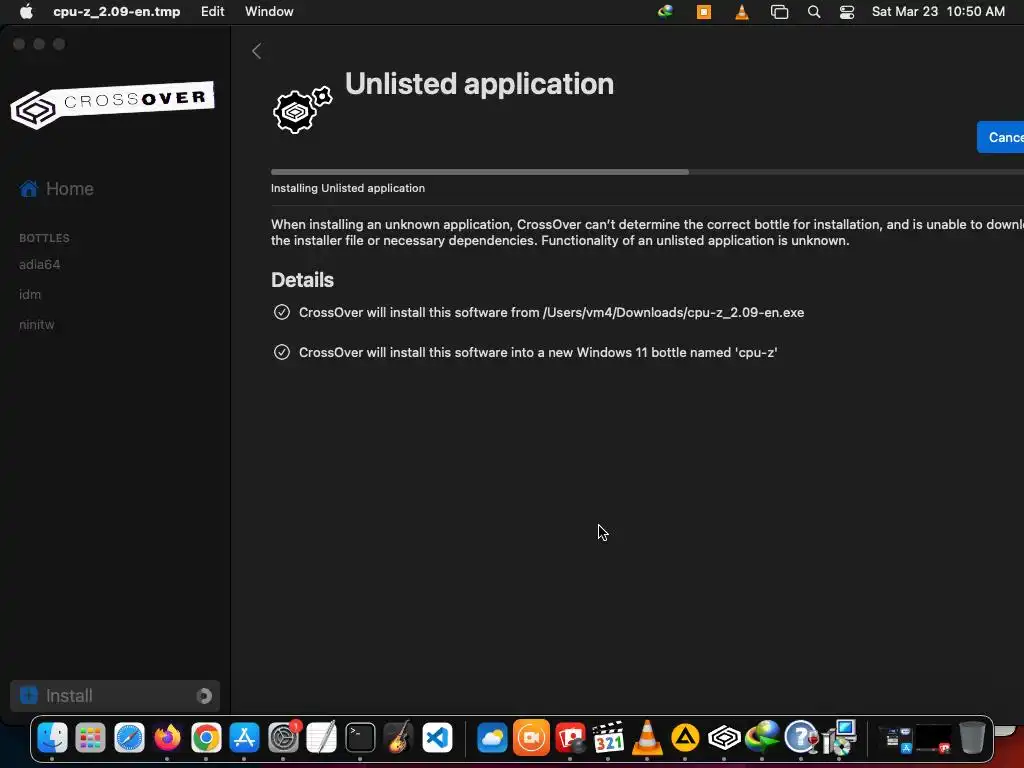Screen dimensions: 1024x768
Task: Click the VLC cone icon in the menu bar
Action: point(742,12)
